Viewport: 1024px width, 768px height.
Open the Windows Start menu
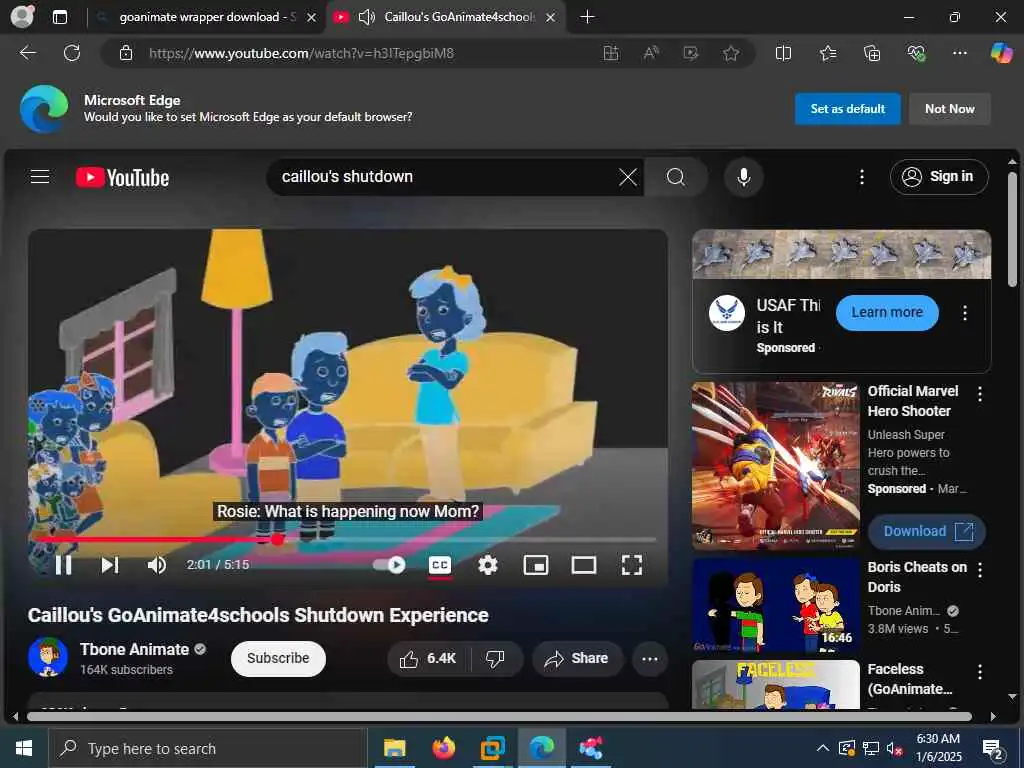coord(24,748)
